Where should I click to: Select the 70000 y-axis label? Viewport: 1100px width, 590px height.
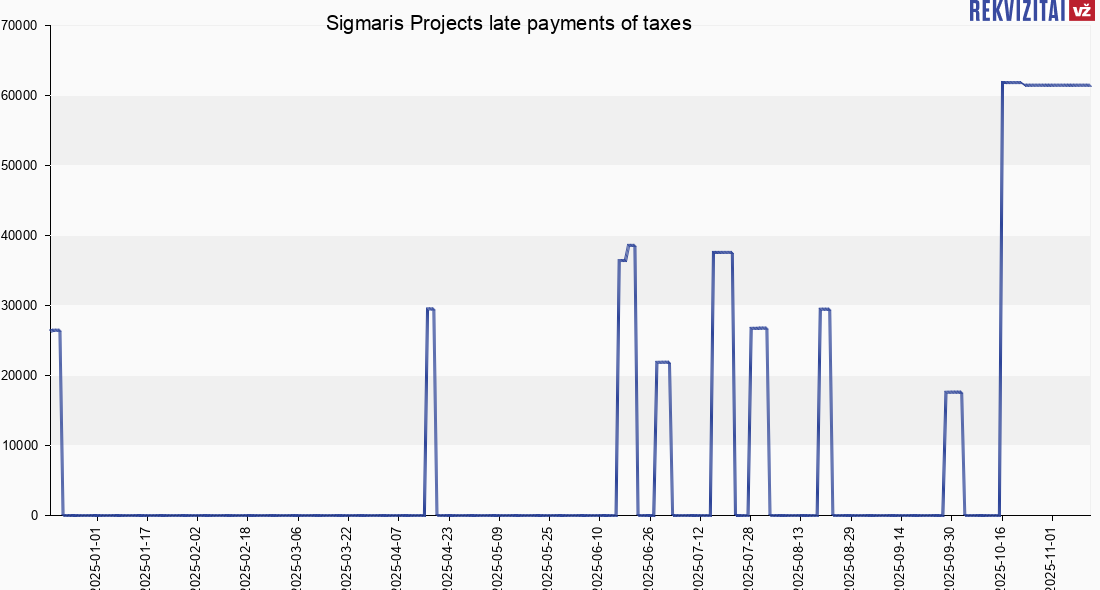[19, 26]
